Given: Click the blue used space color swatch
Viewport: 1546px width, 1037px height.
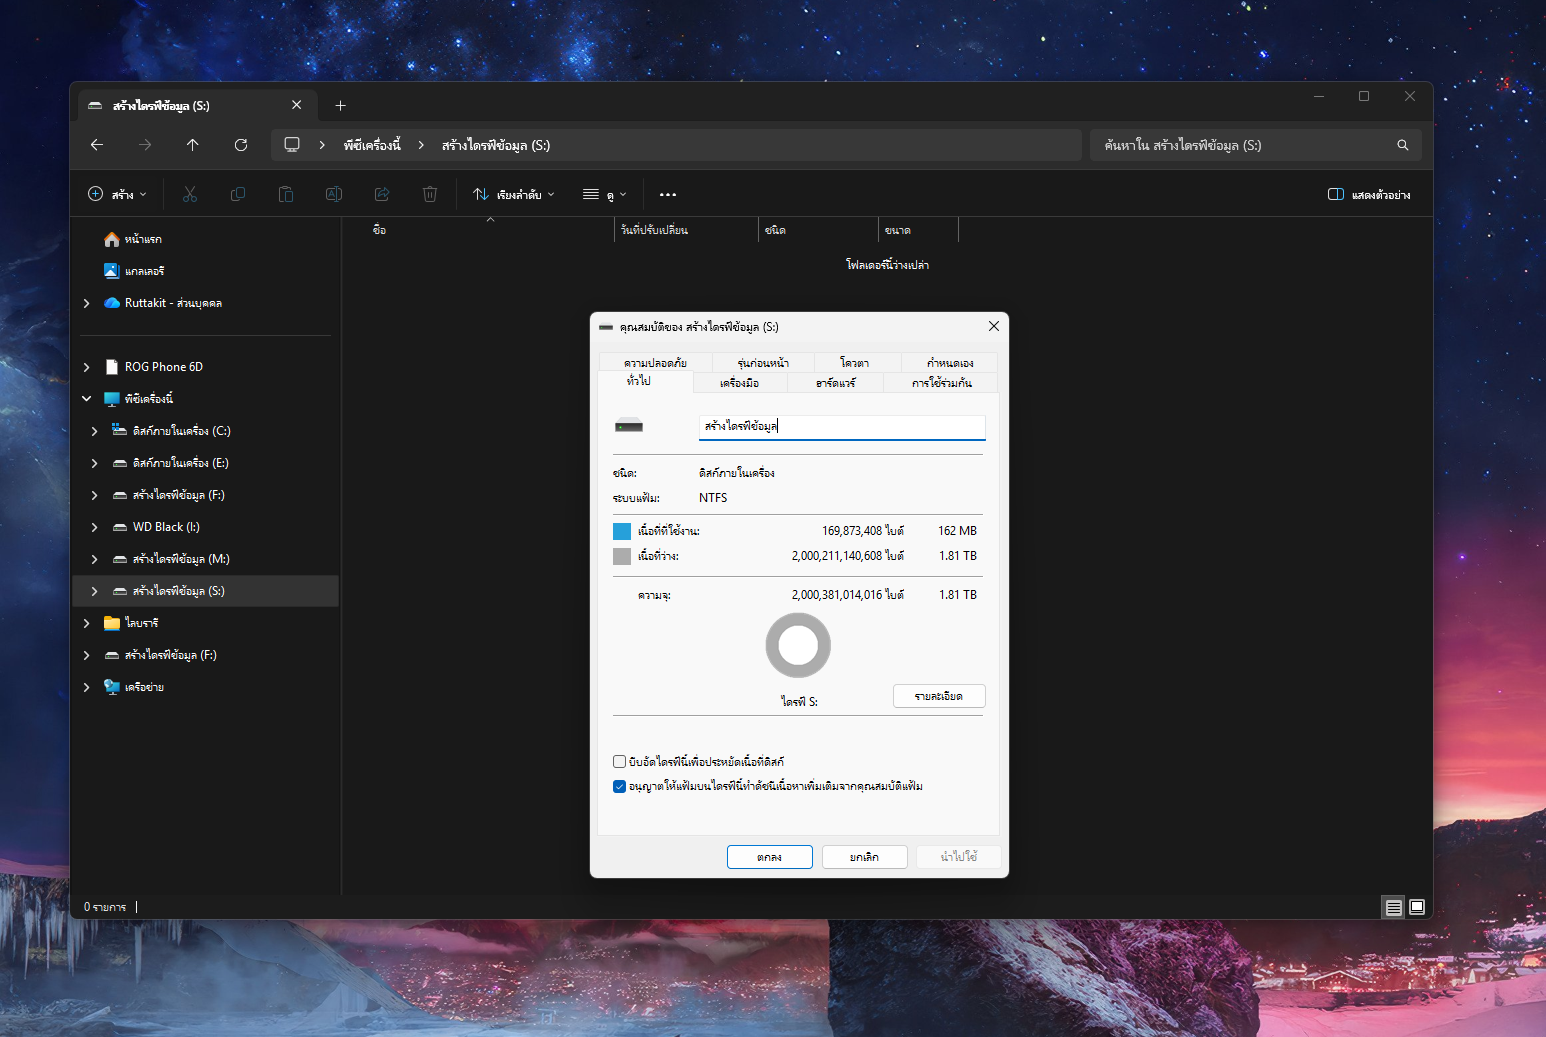Looking at the screenshot, I should tap(622, 531).
